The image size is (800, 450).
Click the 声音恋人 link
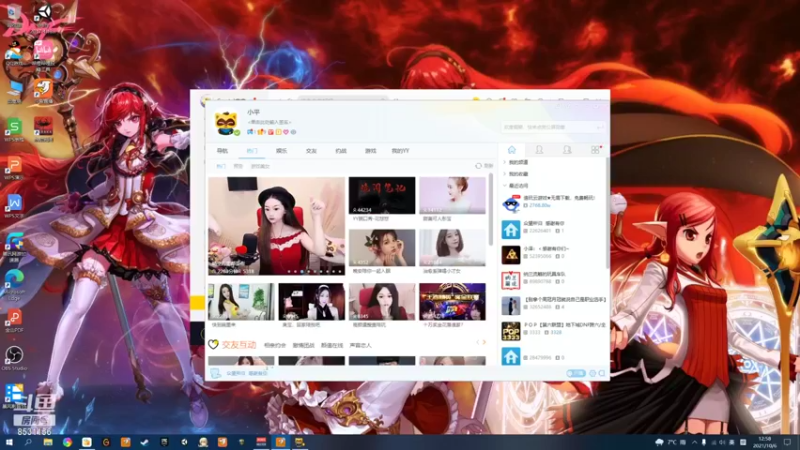point(360,345)
